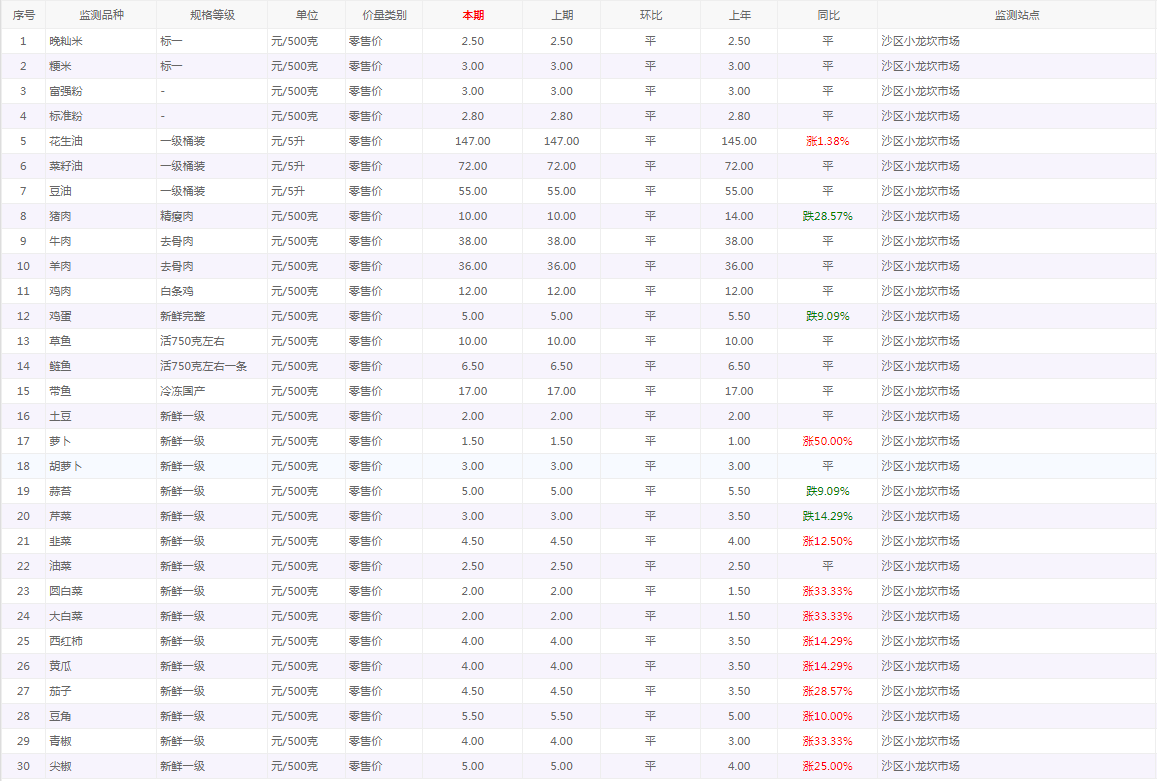Select the 监测品种 column header
The height and width of the screenshot is (781, 1157).
pyautogui.click(x=100, y=15)
